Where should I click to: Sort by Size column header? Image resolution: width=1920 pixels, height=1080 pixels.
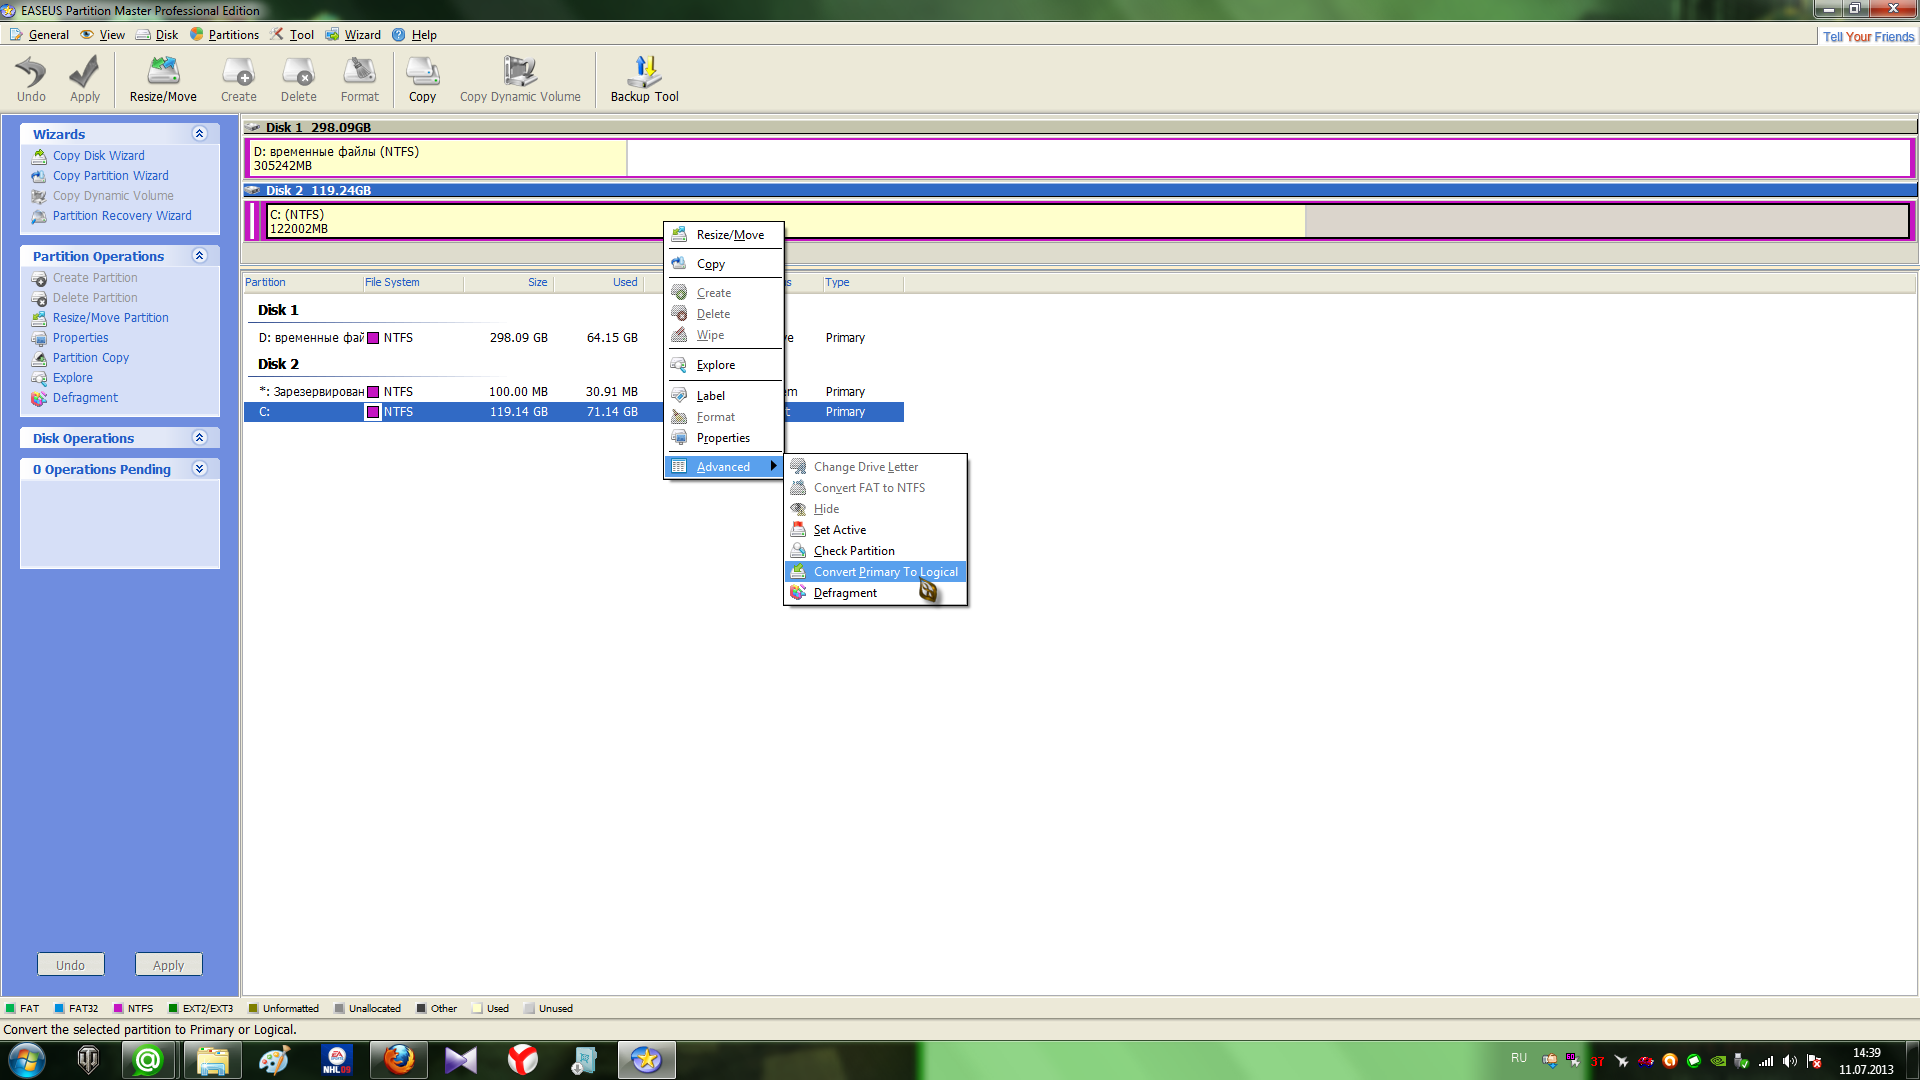point(508,283)
